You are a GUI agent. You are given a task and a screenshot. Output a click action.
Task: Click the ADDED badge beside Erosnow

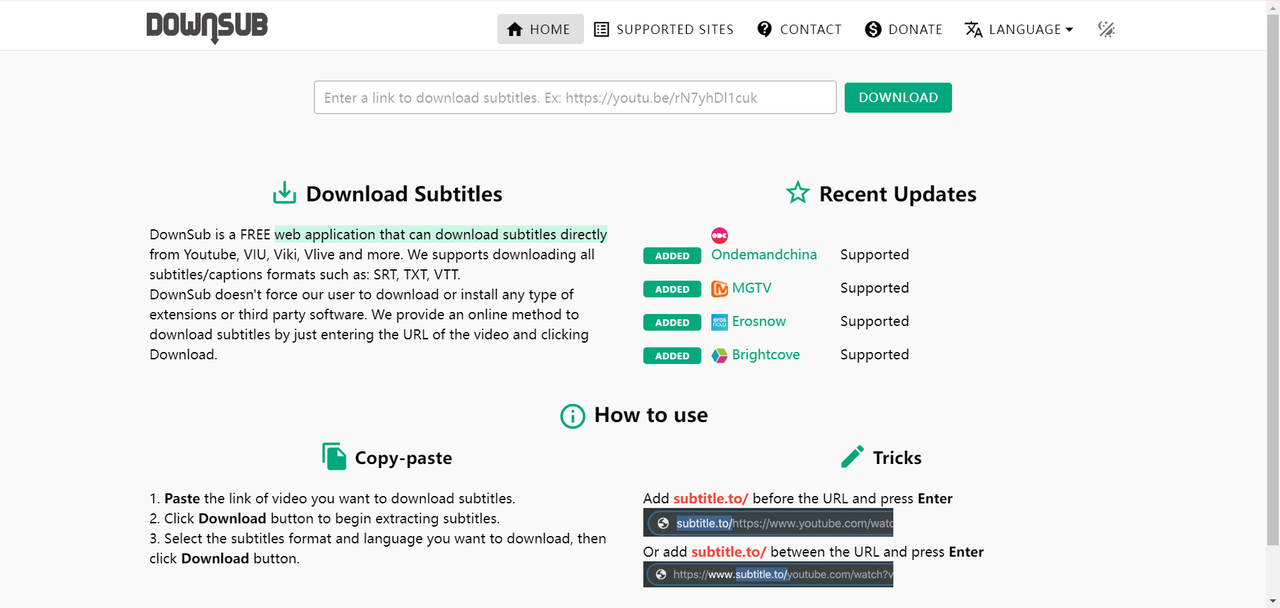point(672,322)
